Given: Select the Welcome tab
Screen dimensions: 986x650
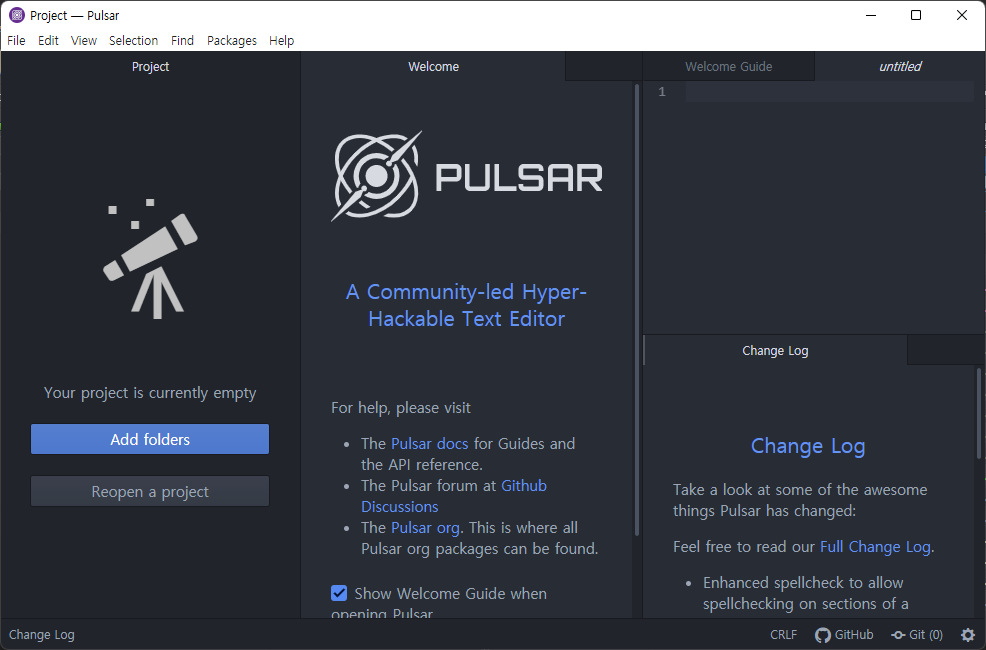Looking at the screenshot, I should coord(433,67).
